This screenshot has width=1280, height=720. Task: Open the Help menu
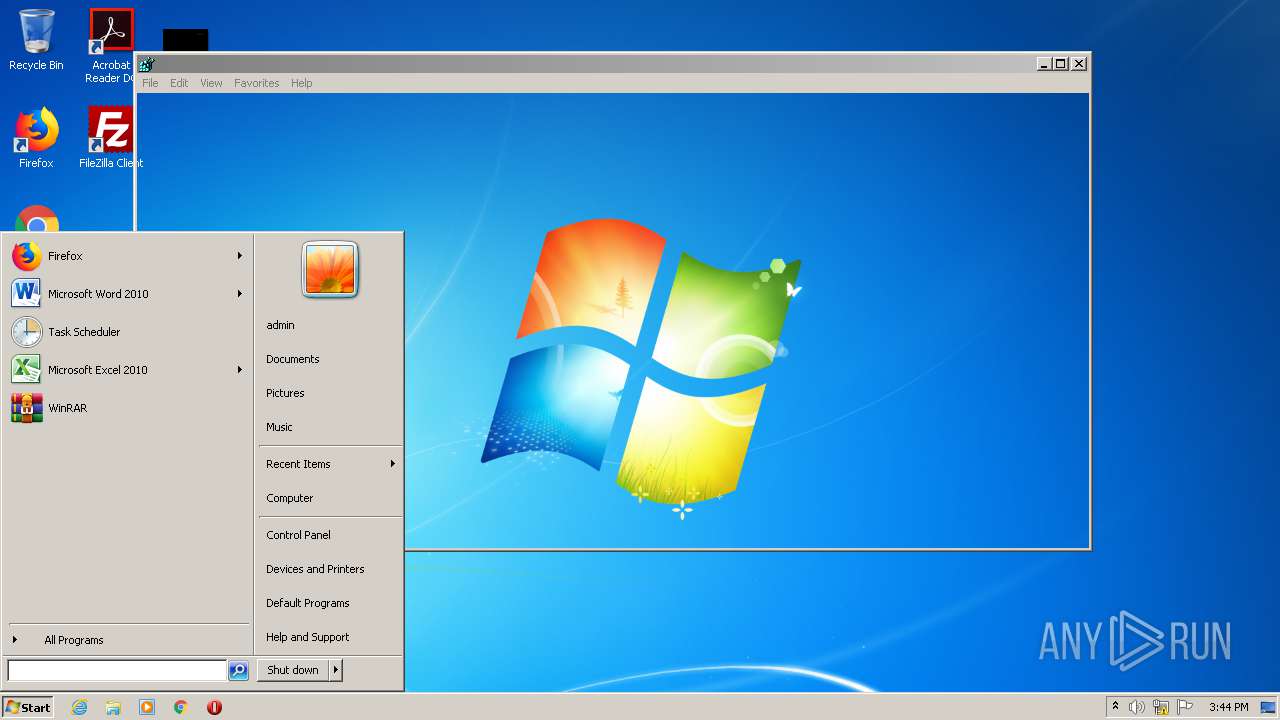[302, 83]
